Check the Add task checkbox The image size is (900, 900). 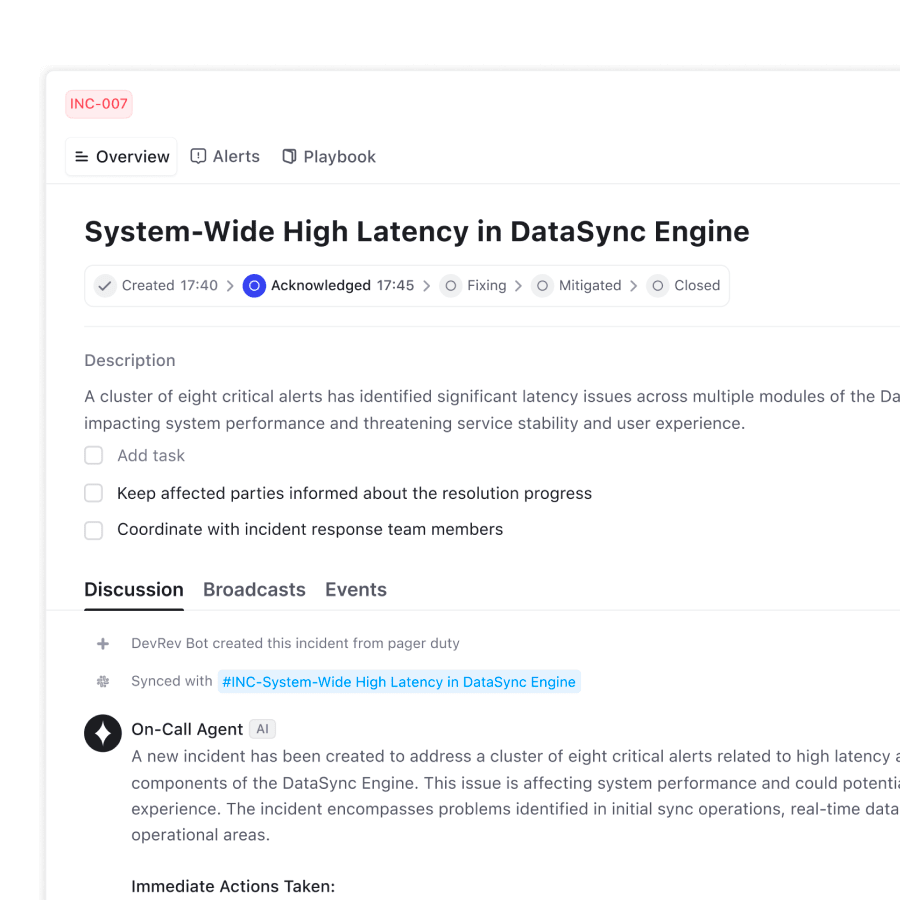[93, 455]
